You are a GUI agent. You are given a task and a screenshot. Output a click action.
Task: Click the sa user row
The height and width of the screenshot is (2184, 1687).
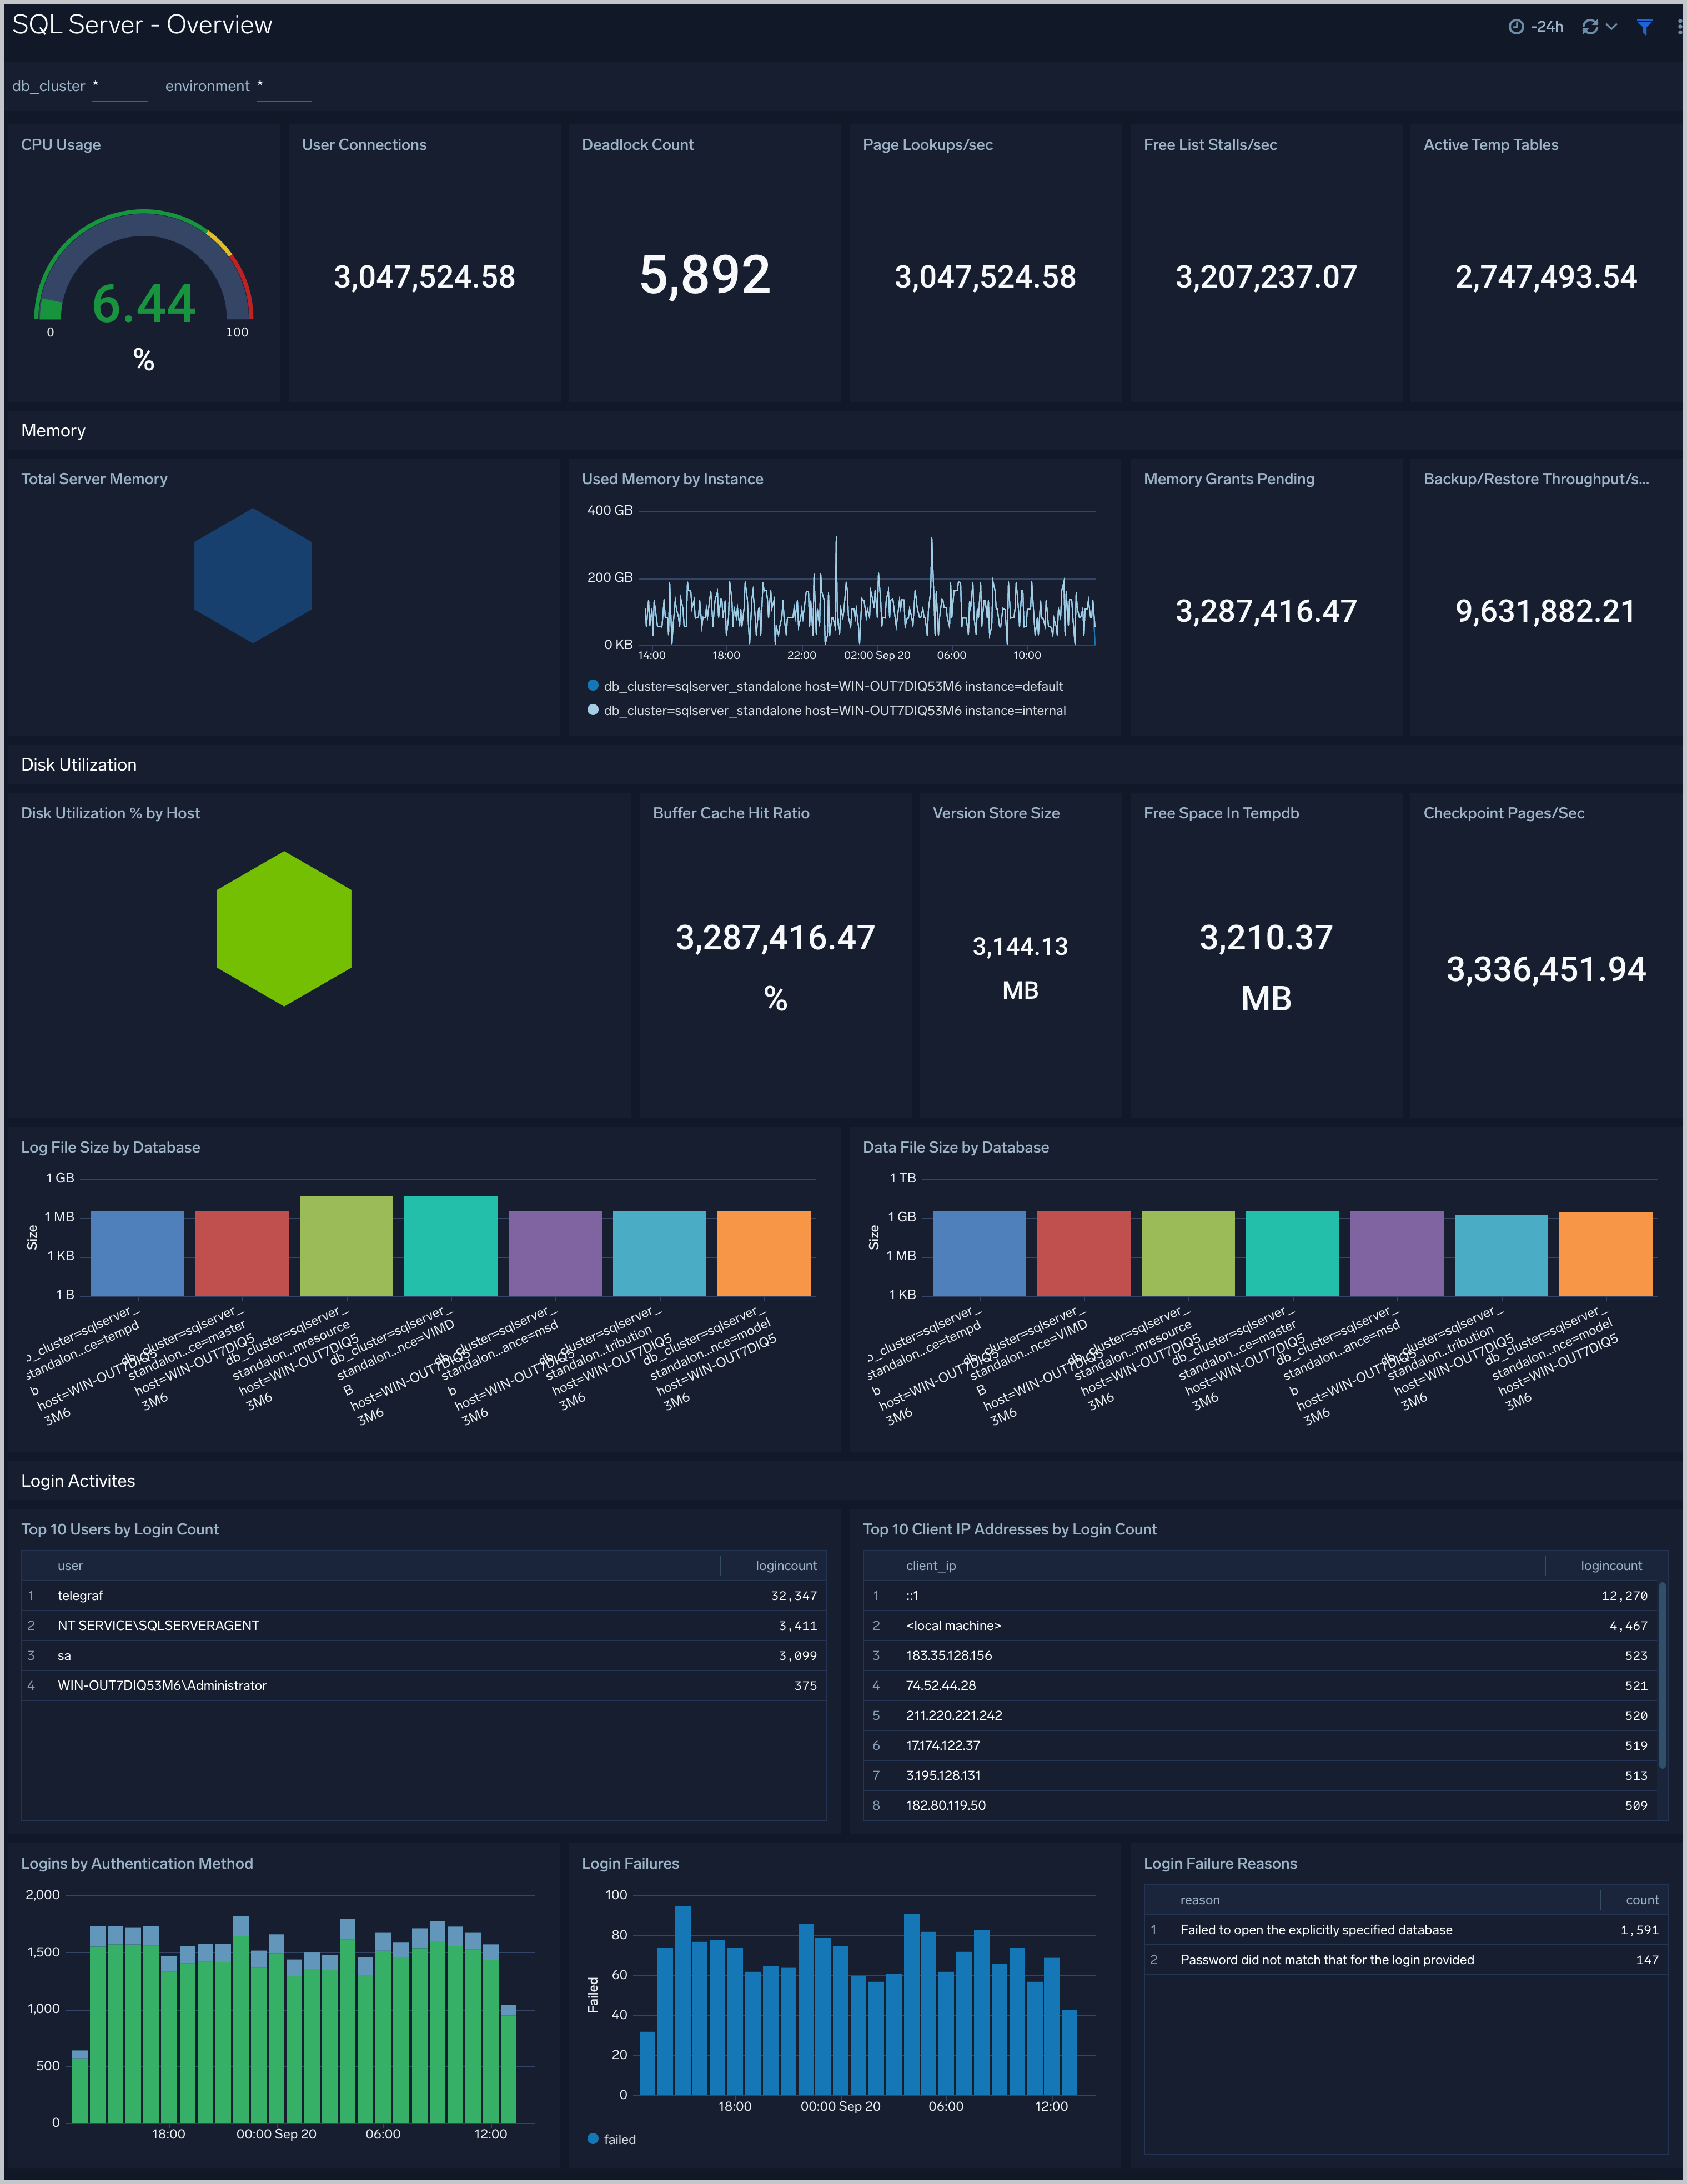click(423, 1655)
